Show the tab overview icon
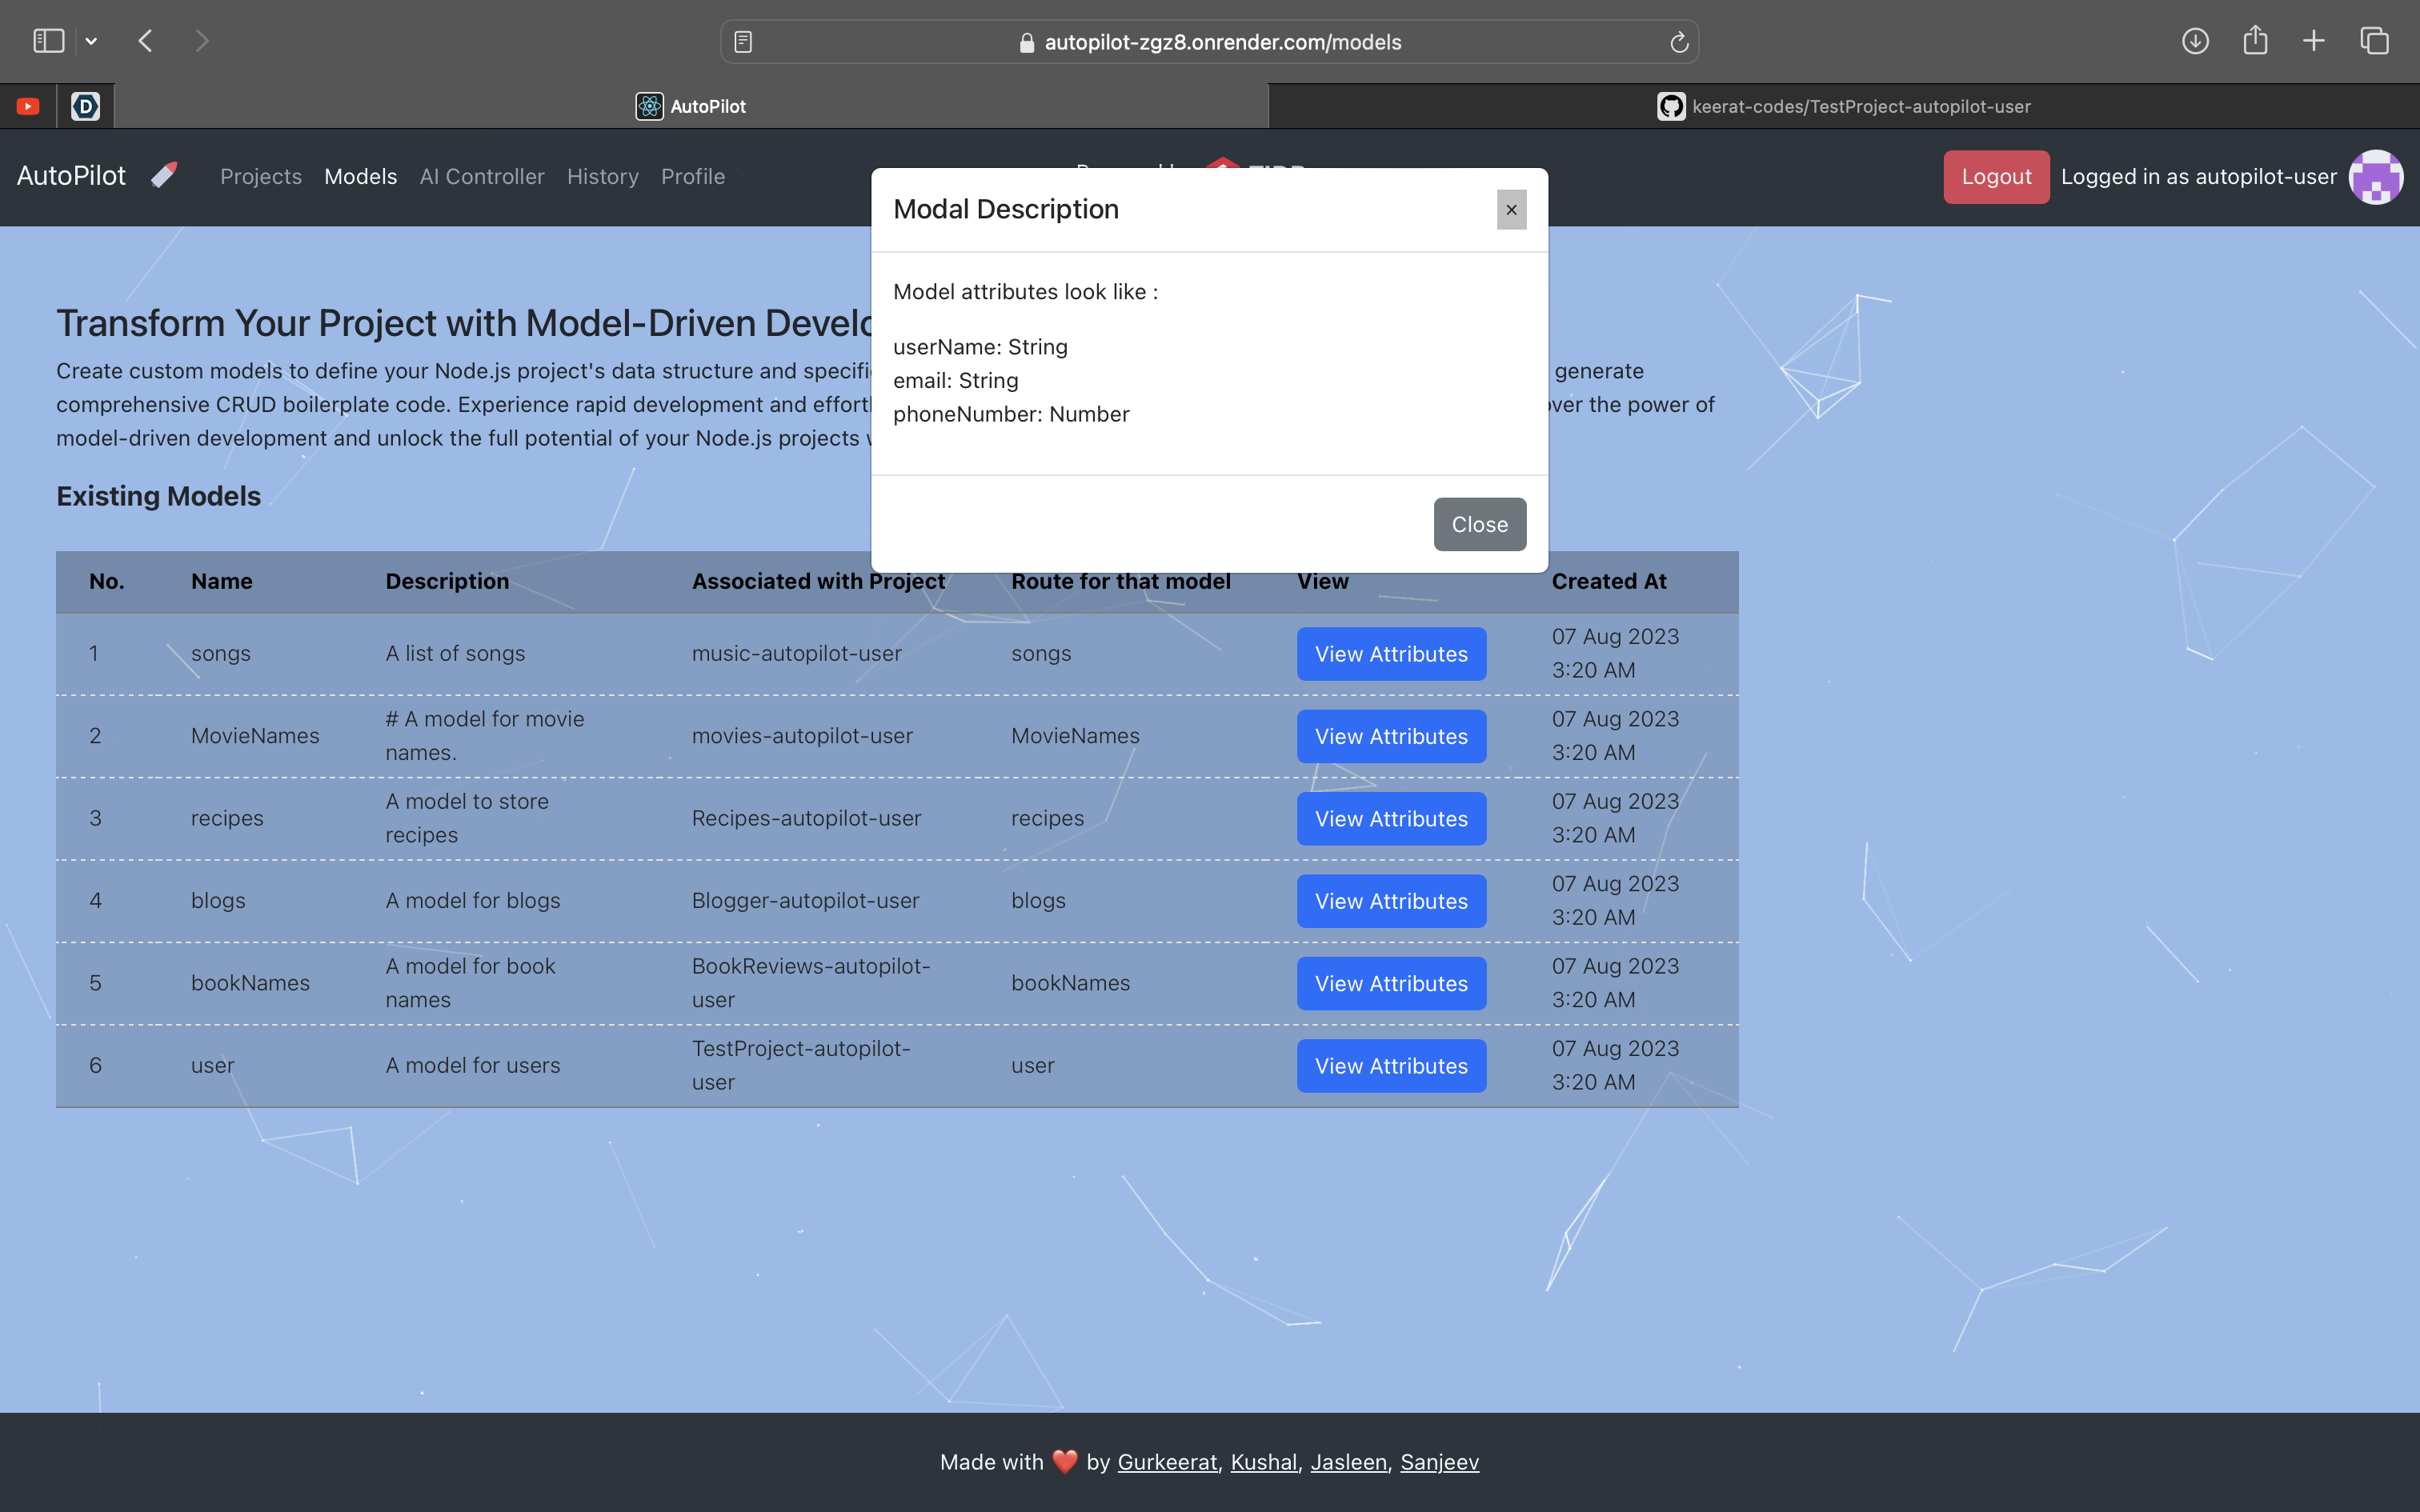 coord(2374,41)
